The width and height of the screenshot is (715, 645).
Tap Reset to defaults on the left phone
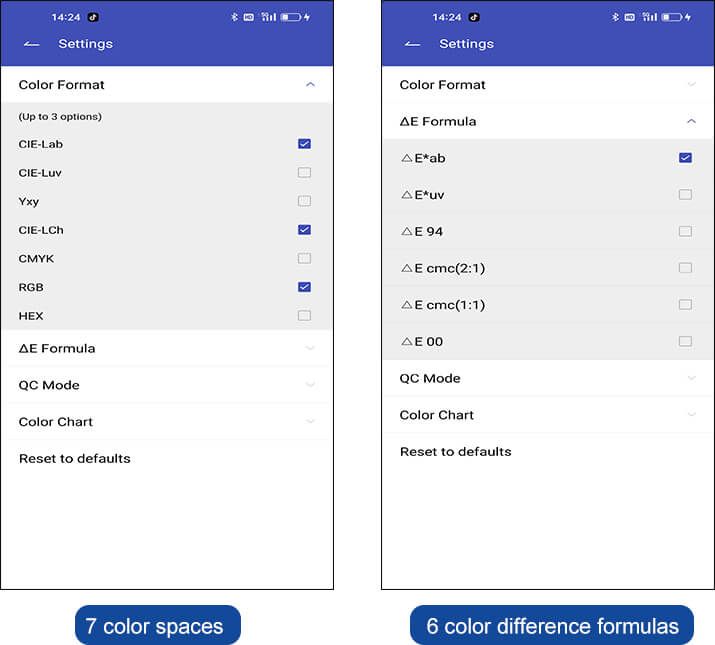click(75, 458)
